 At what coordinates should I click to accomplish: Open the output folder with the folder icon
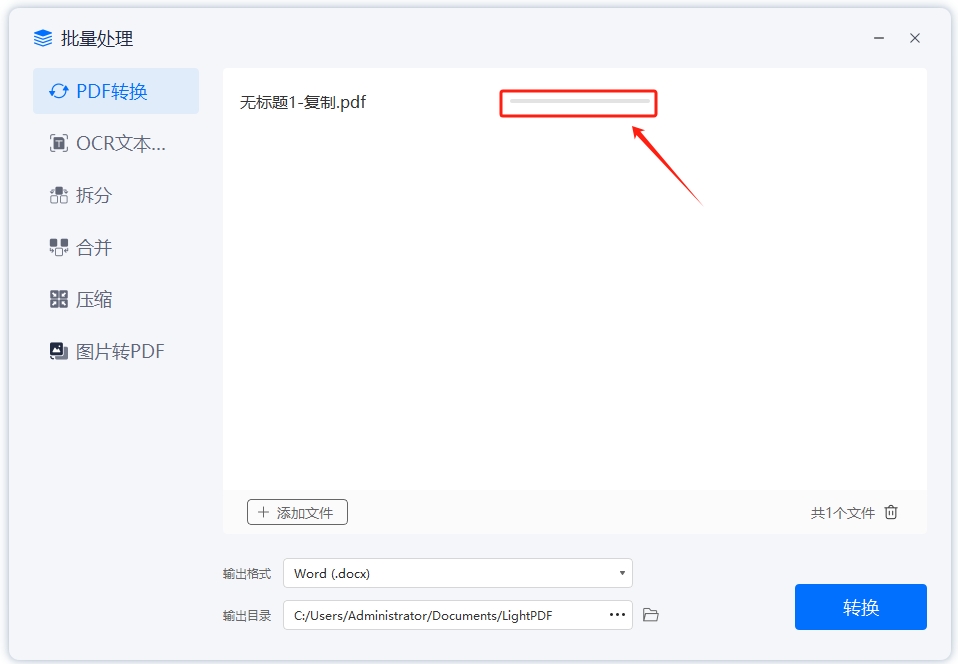coord(648,616)
